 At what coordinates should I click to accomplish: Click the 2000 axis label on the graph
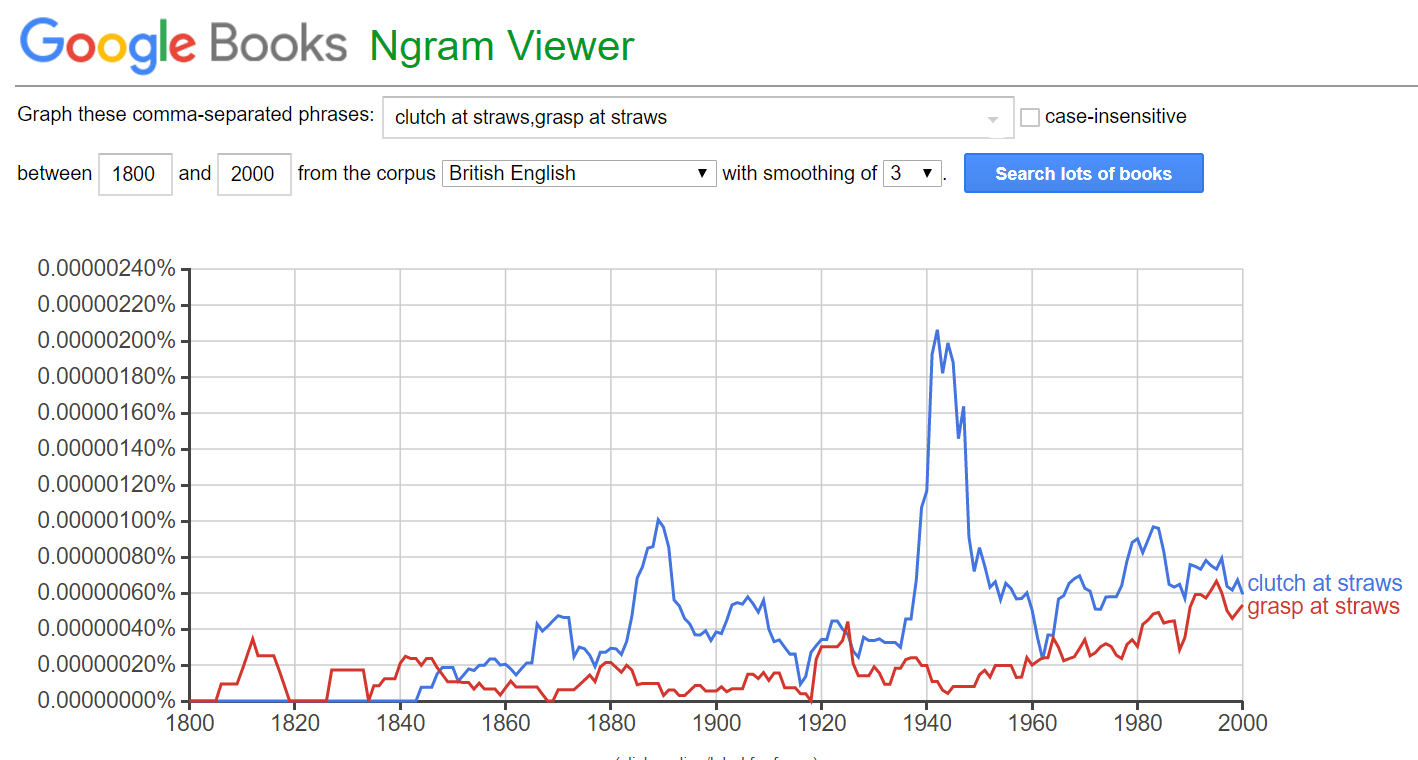1243,722
